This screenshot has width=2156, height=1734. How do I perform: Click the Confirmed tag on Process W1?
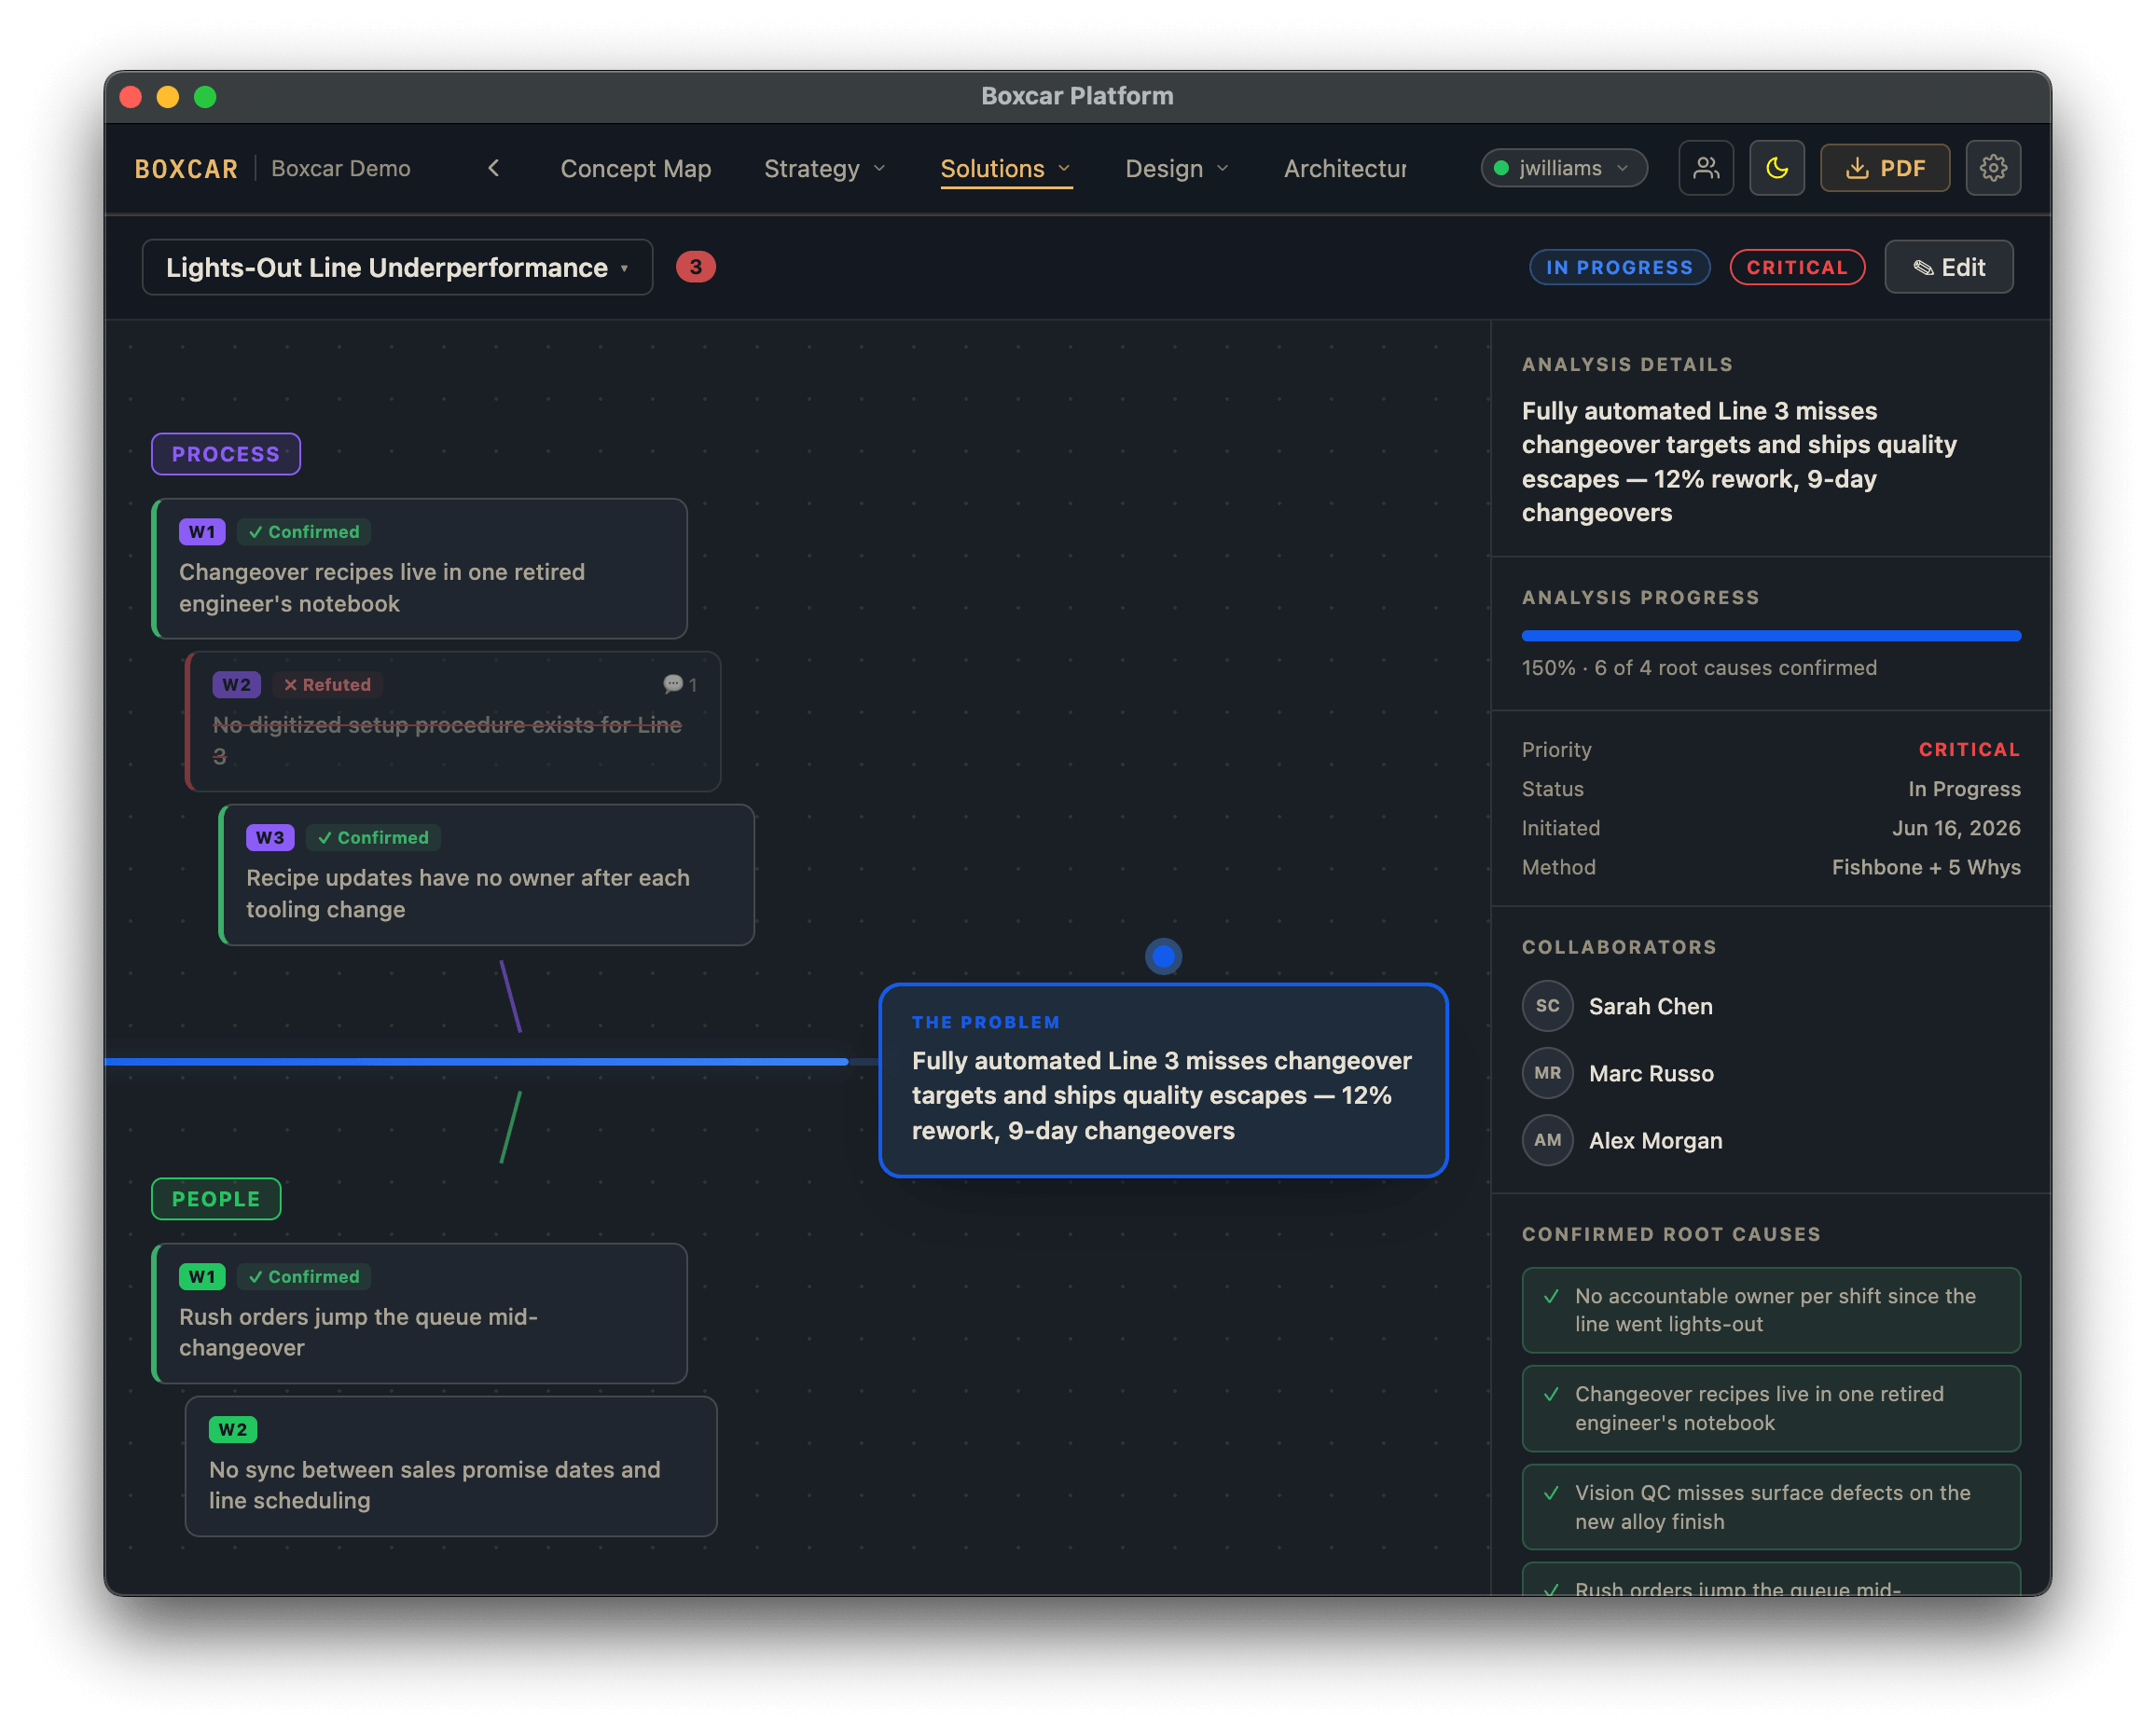304,532
